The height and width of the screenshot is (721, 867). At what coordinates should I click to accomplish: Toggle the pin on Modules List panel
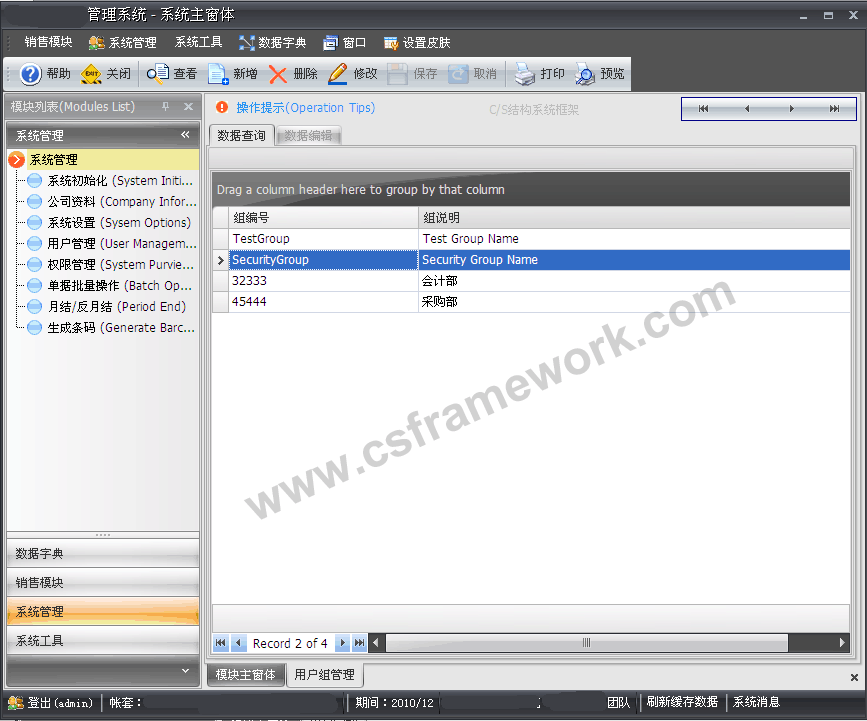tap(166, 107)
